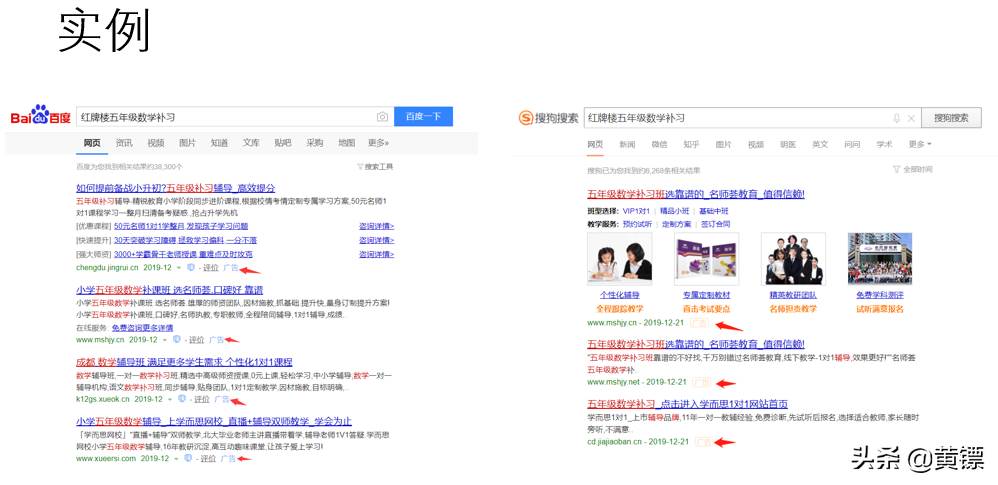Click chengdu.jingrui.cn result URL

point(107,267)
